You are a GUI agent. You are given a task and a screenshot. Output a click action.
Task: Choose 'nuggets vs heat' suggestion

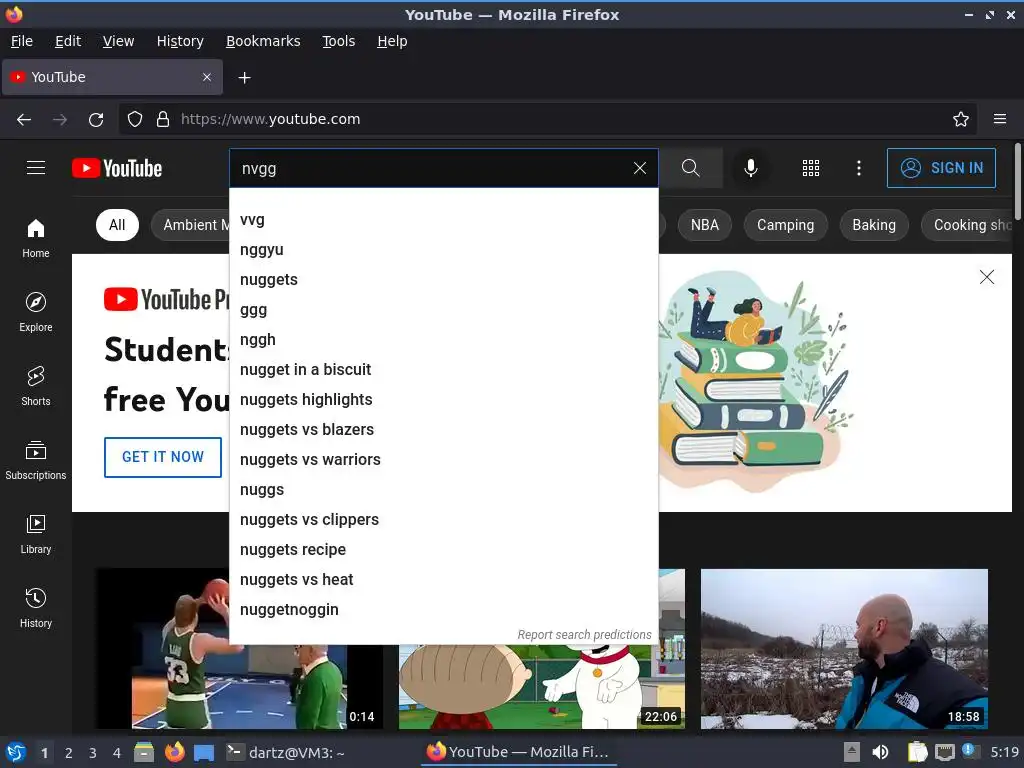pyautogui.click(x=443, y=580)
